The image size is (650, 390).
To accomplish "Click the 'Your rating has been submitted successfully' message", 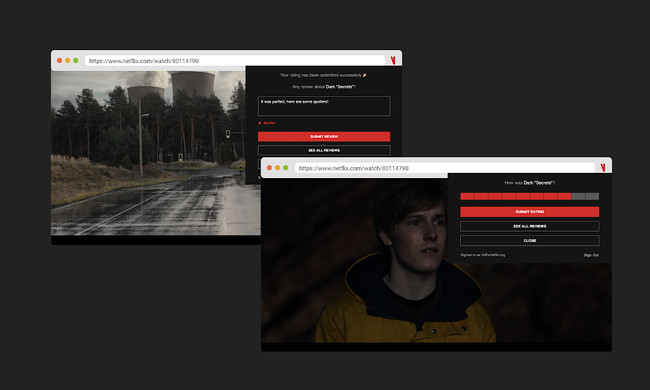I will (x=323, y=75).
